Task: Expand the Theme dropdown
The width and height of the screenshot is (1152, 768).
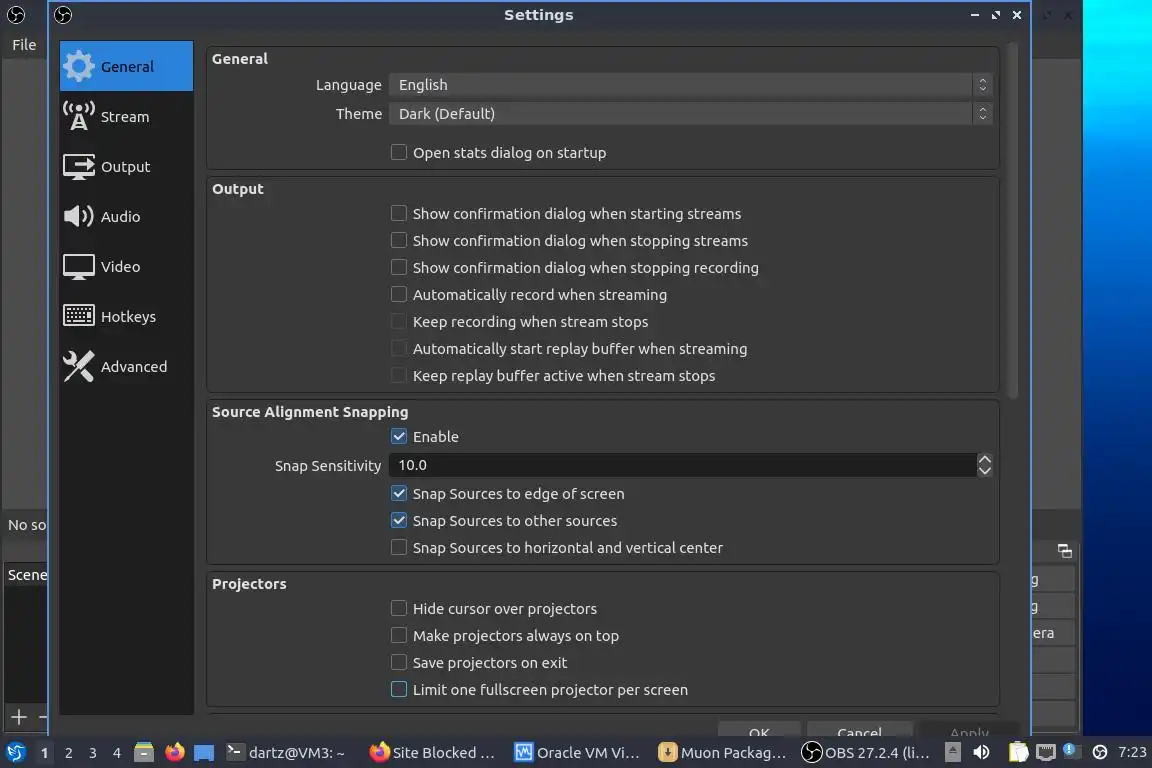Action: (x=689, y=114)
